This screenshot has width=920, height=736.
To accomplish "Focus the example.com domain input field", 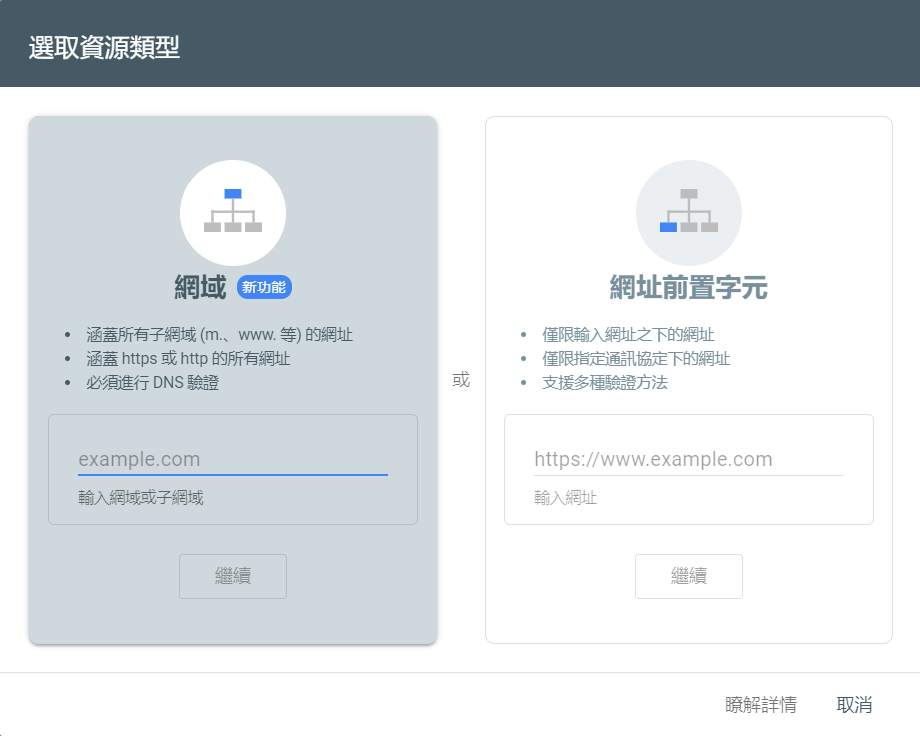I will 233,459.
